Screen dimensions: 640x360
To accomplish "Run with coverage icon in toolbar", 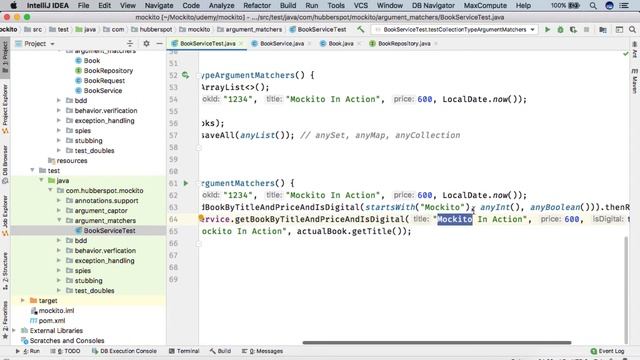I will pyautogui.click(x=573, y=29).
